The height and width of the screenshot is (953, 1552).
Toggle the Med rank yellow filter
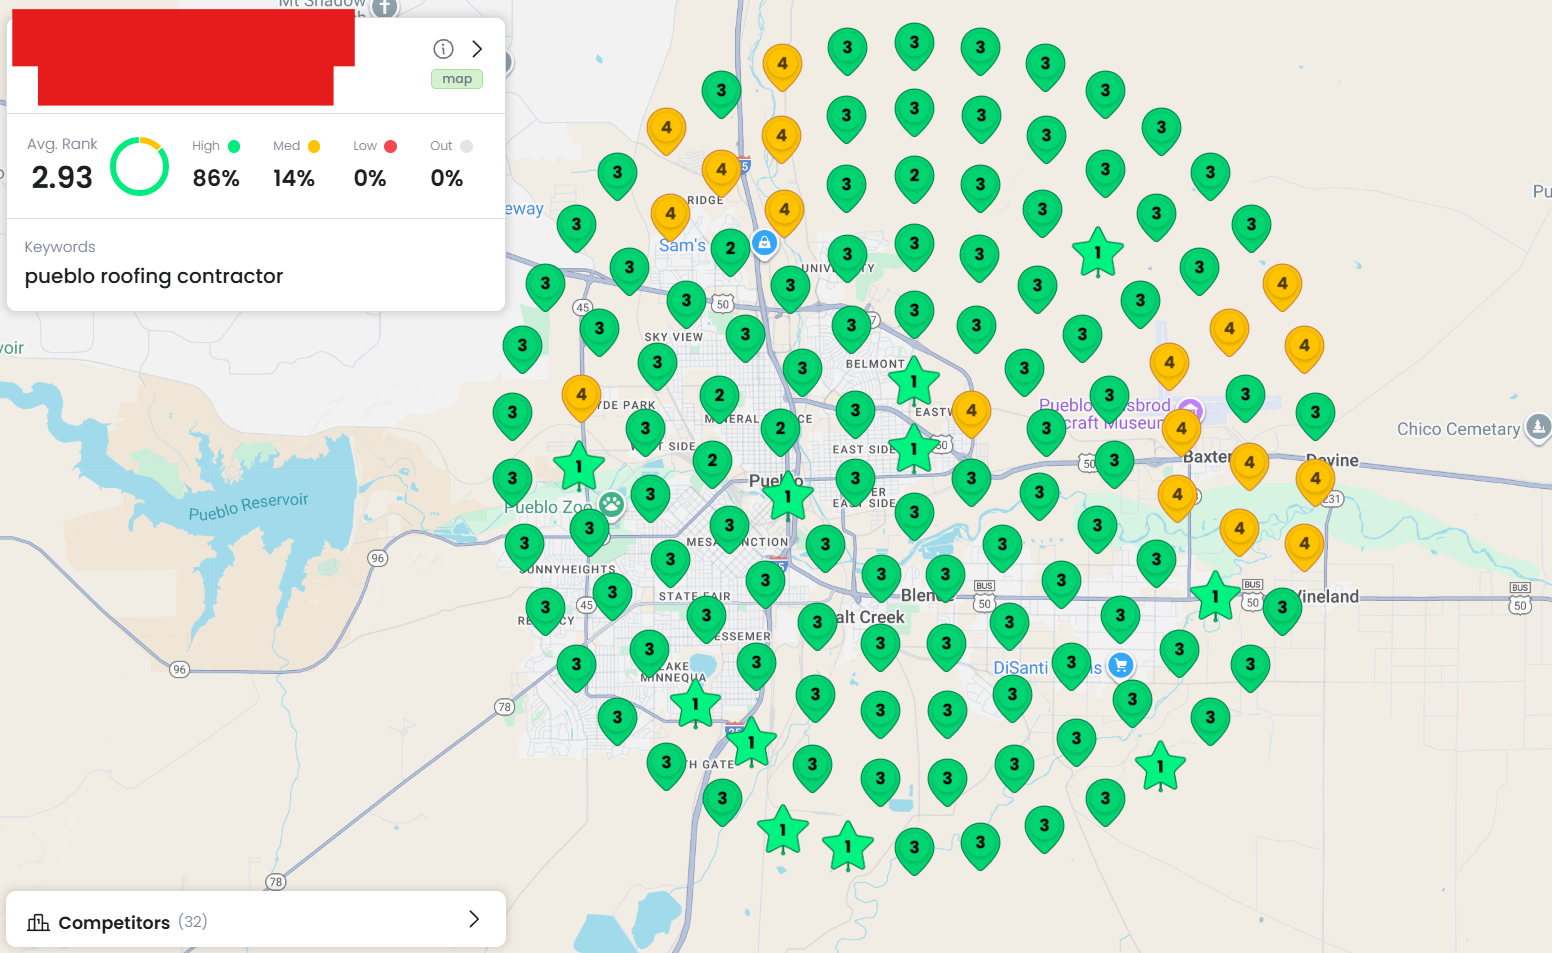pos(314,146)
